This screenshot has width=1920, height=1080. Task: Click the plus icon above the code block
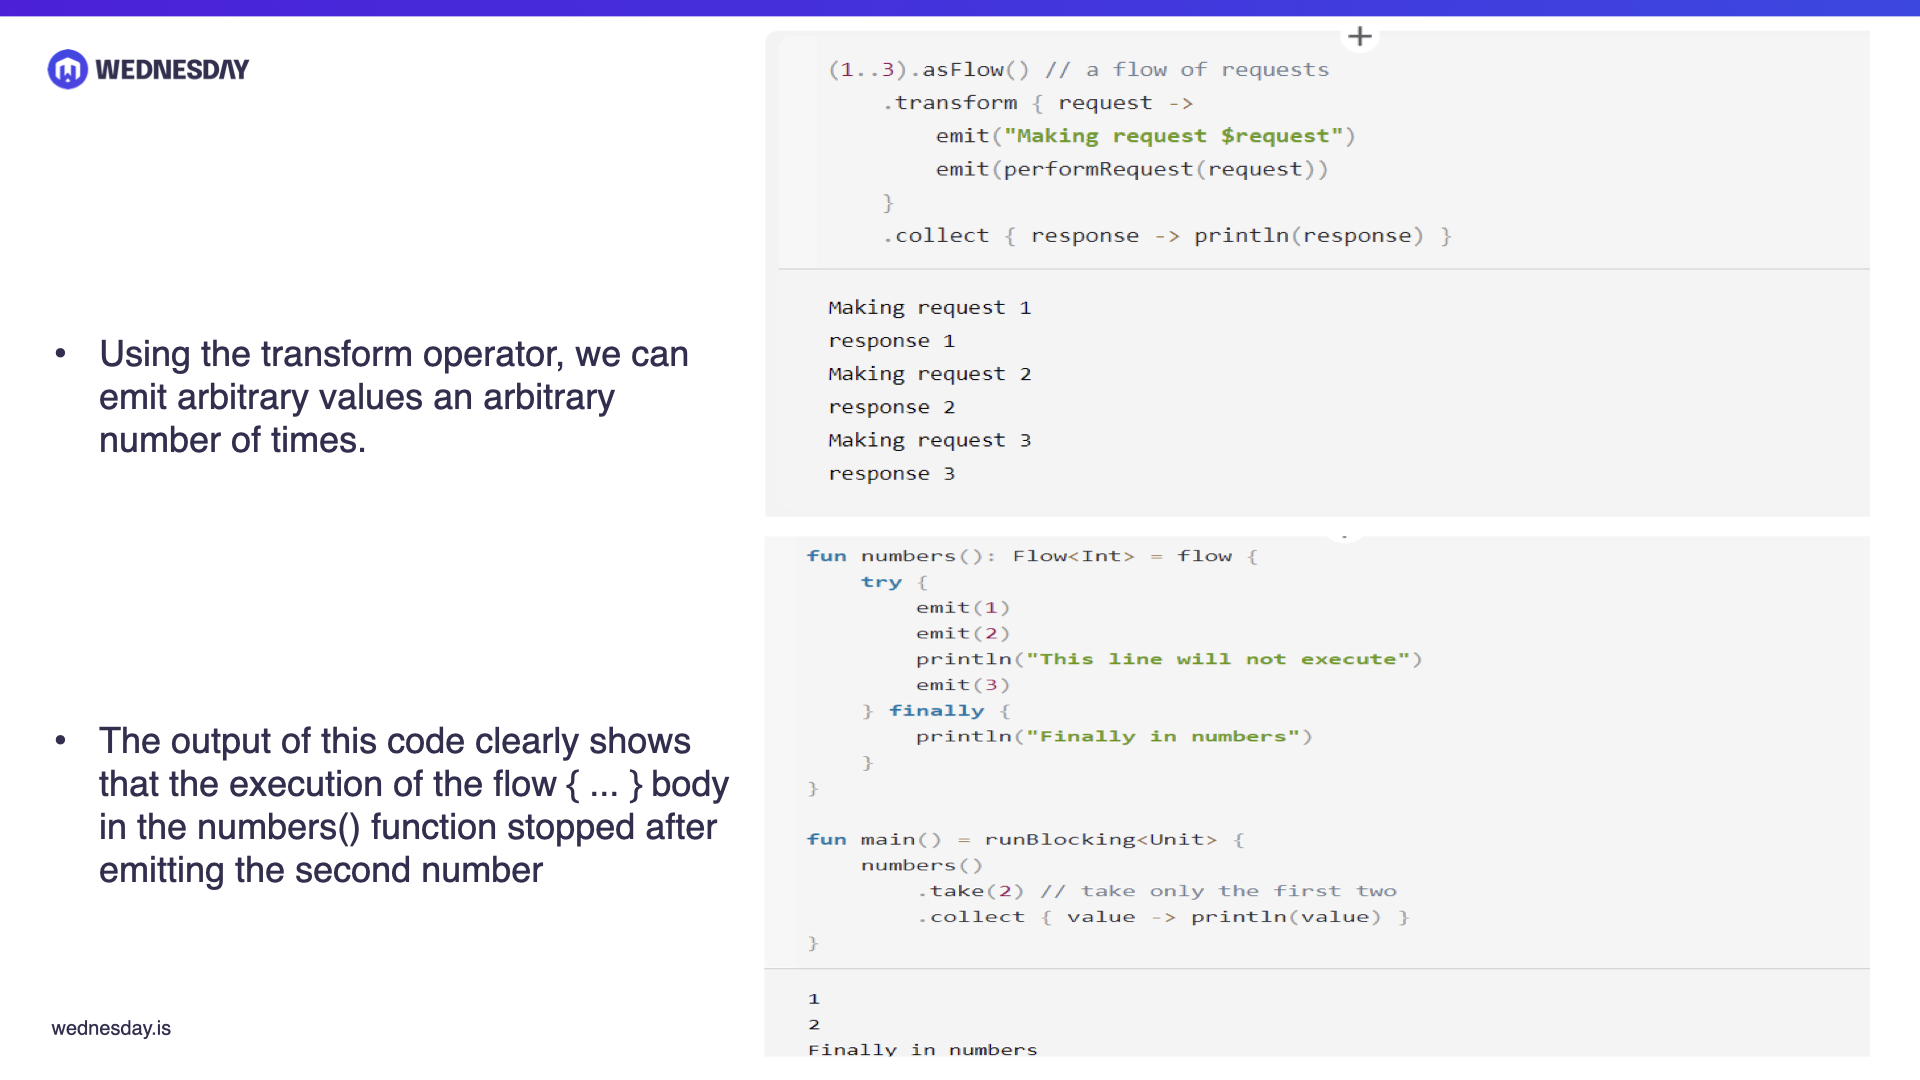[x=1359, y=37]
